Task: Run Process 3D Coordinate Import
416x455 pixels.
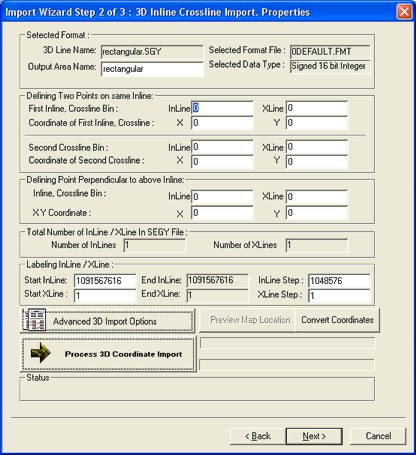Action: click(x=108, y=354)
